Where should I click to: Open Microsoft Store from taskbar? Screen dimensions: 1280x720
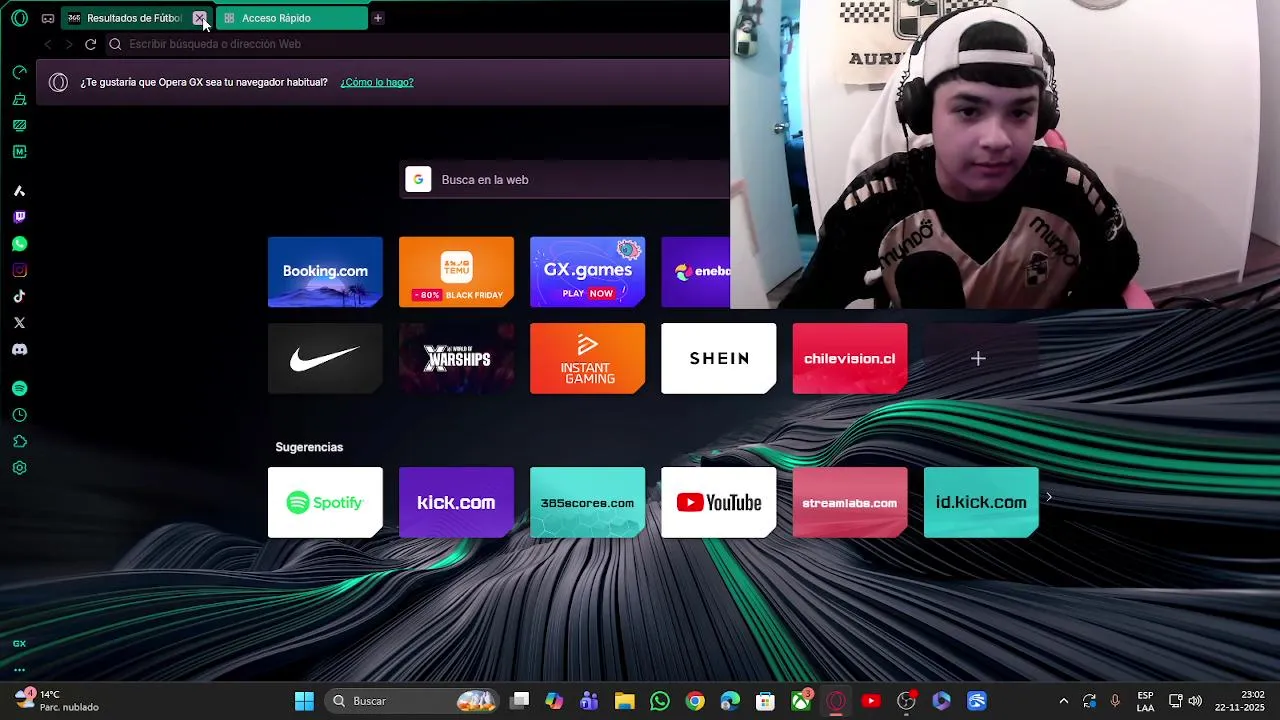765,701
